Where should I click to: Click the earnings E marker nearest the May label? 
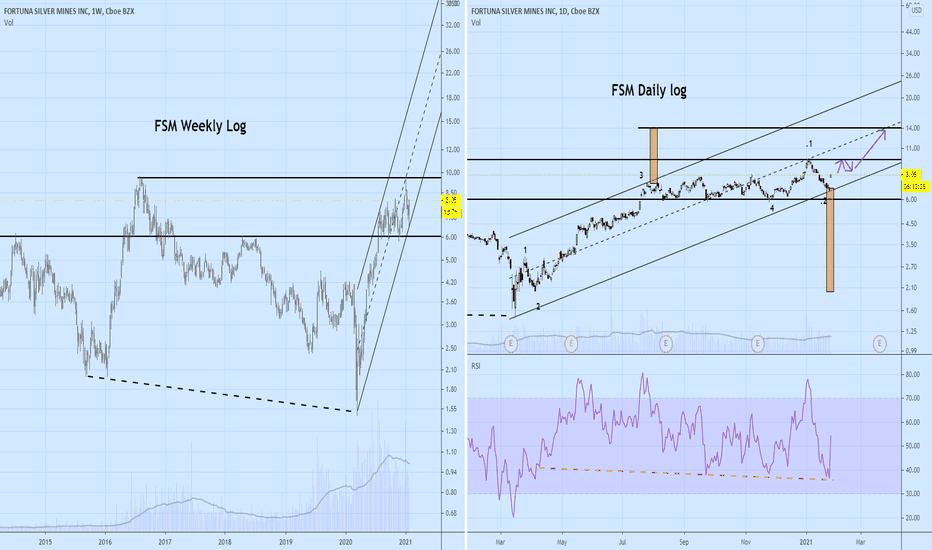pos(571,343)
